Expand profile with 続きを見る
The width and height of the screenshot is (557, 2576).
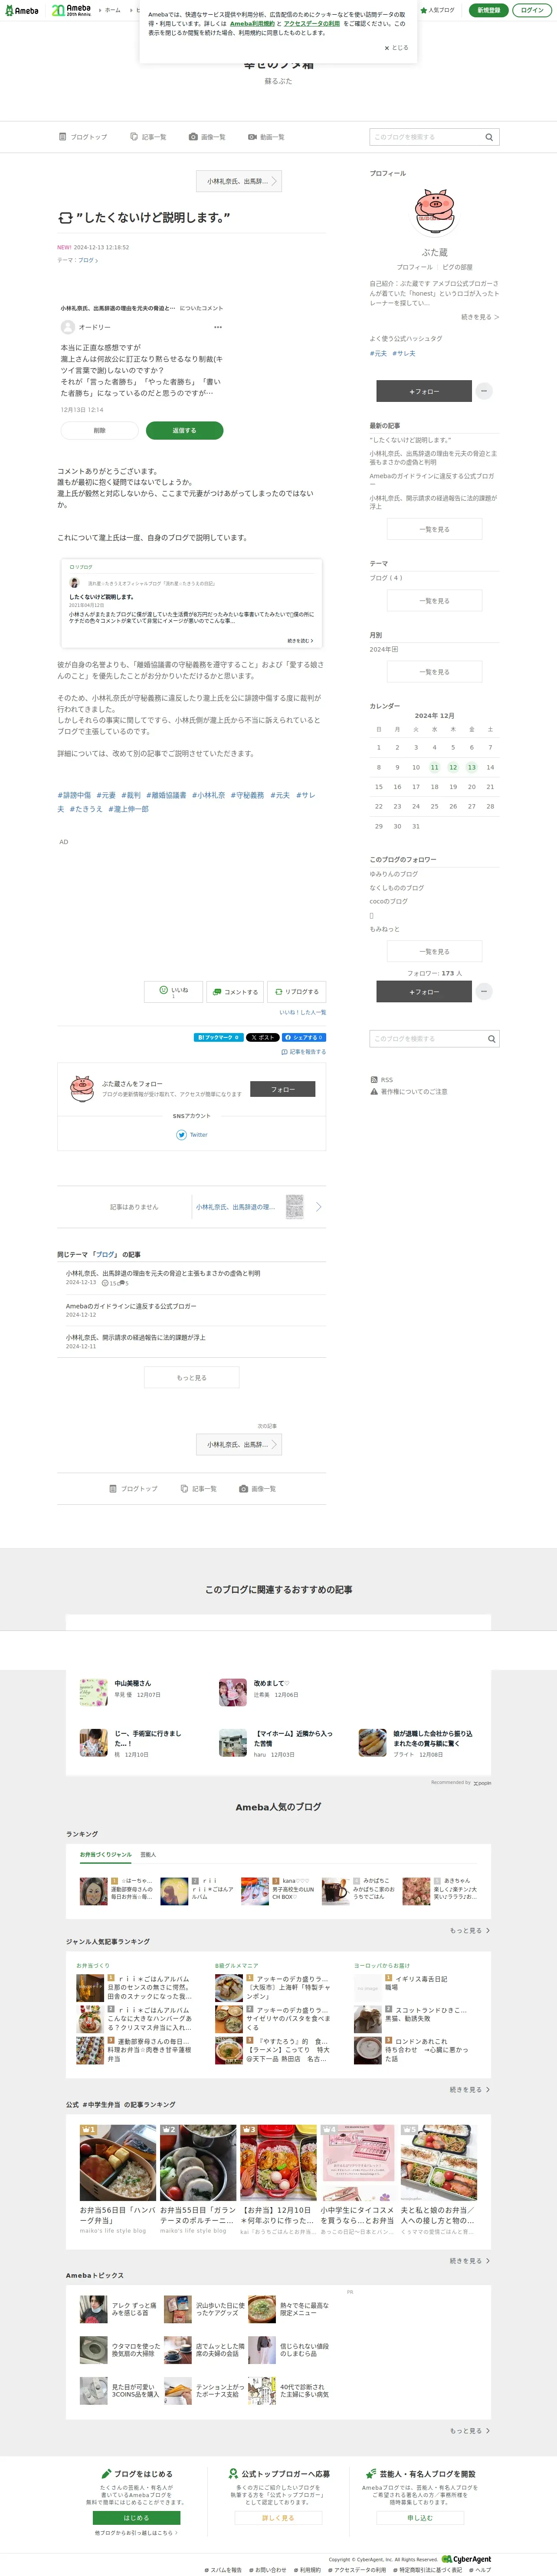tap(480, 317)
